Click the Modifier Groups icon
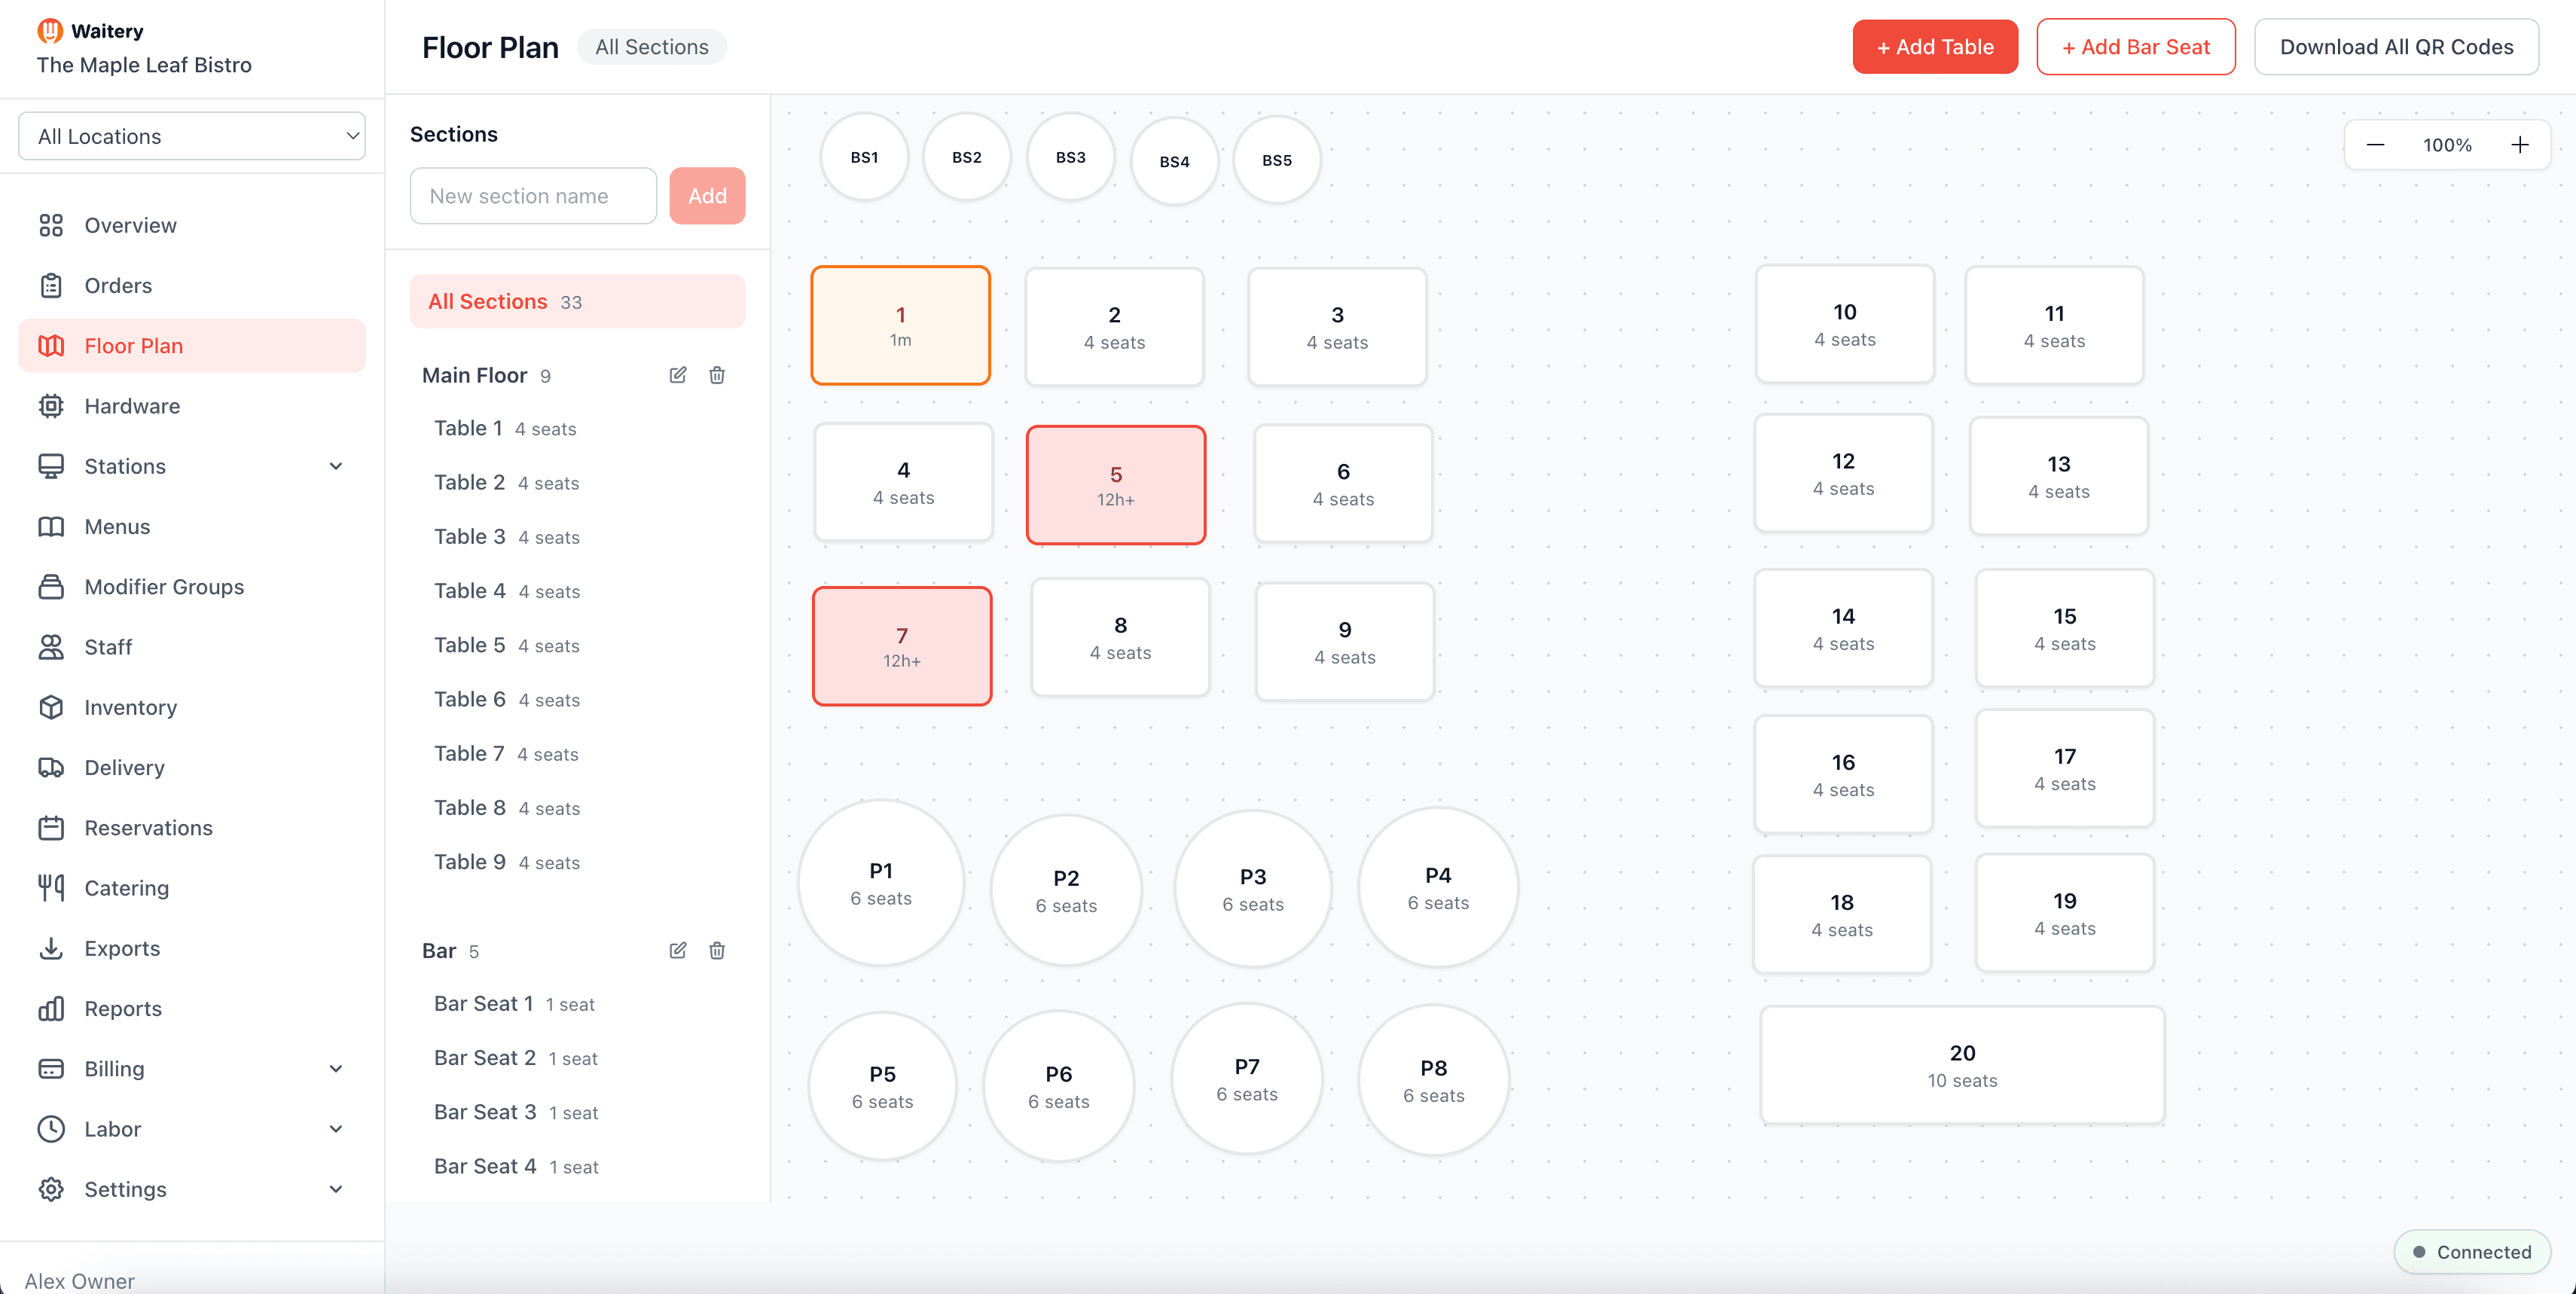This screenshot has height=1294, width=2576. (51, 587)
